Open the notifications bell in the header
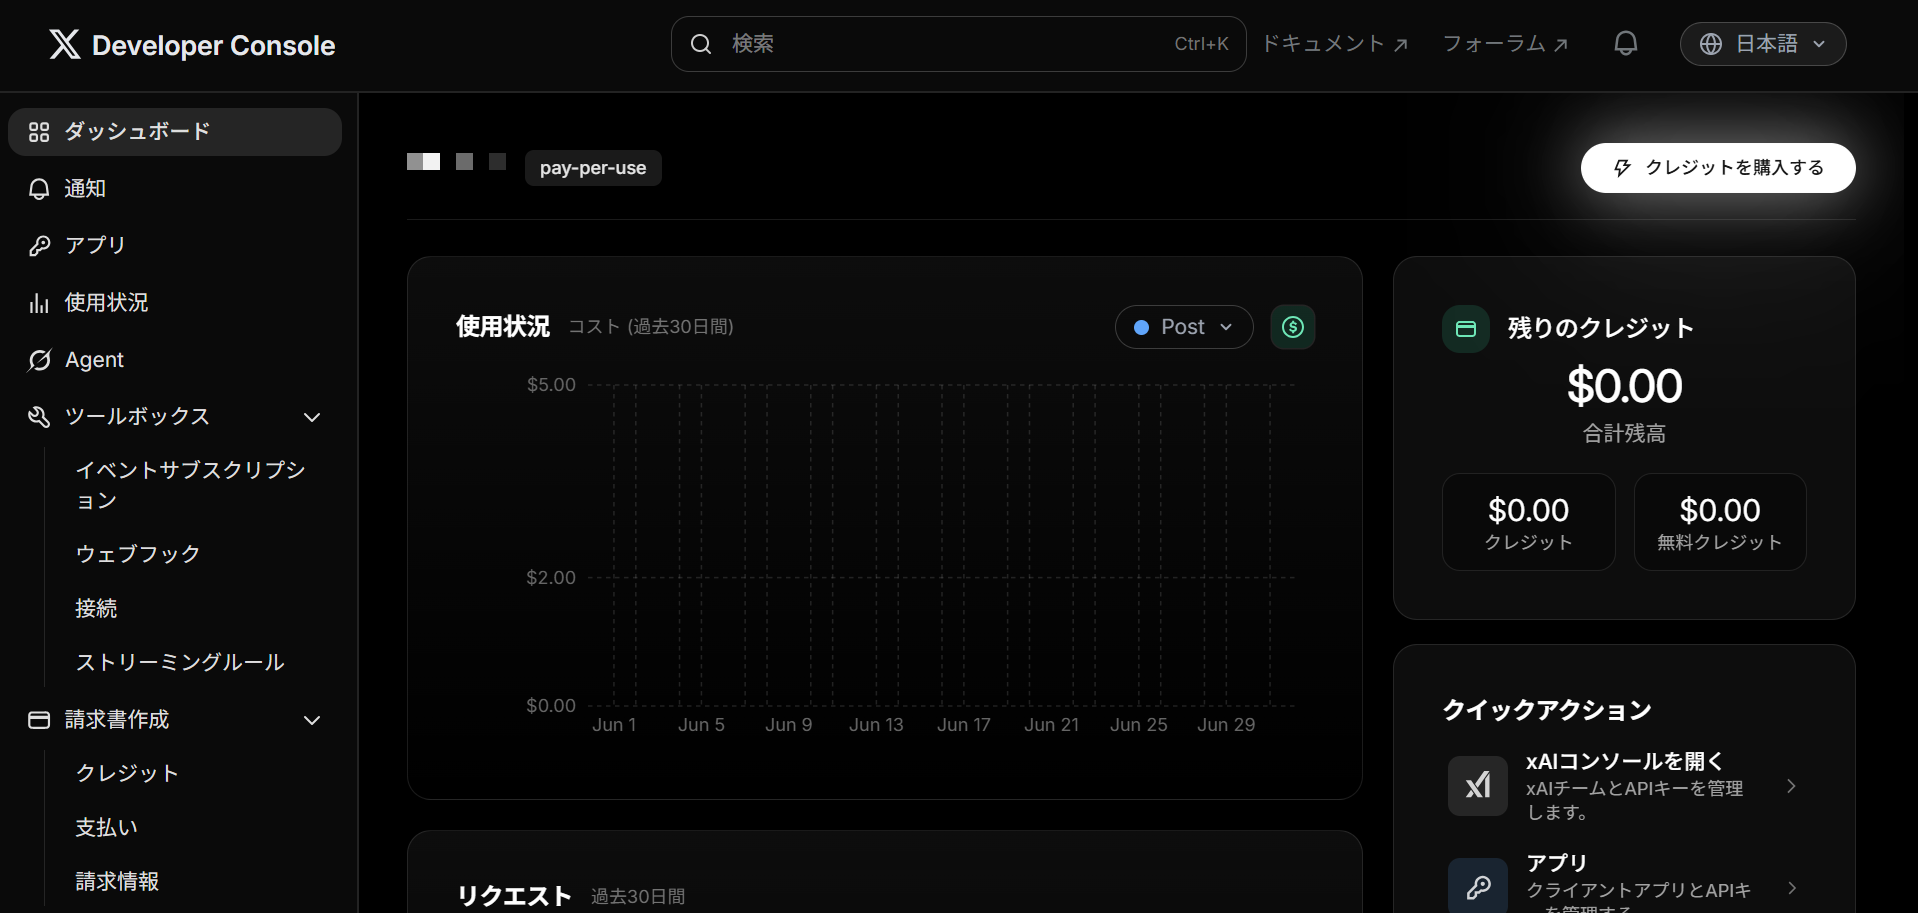The image size is (1918, 913). point(1626,43)
